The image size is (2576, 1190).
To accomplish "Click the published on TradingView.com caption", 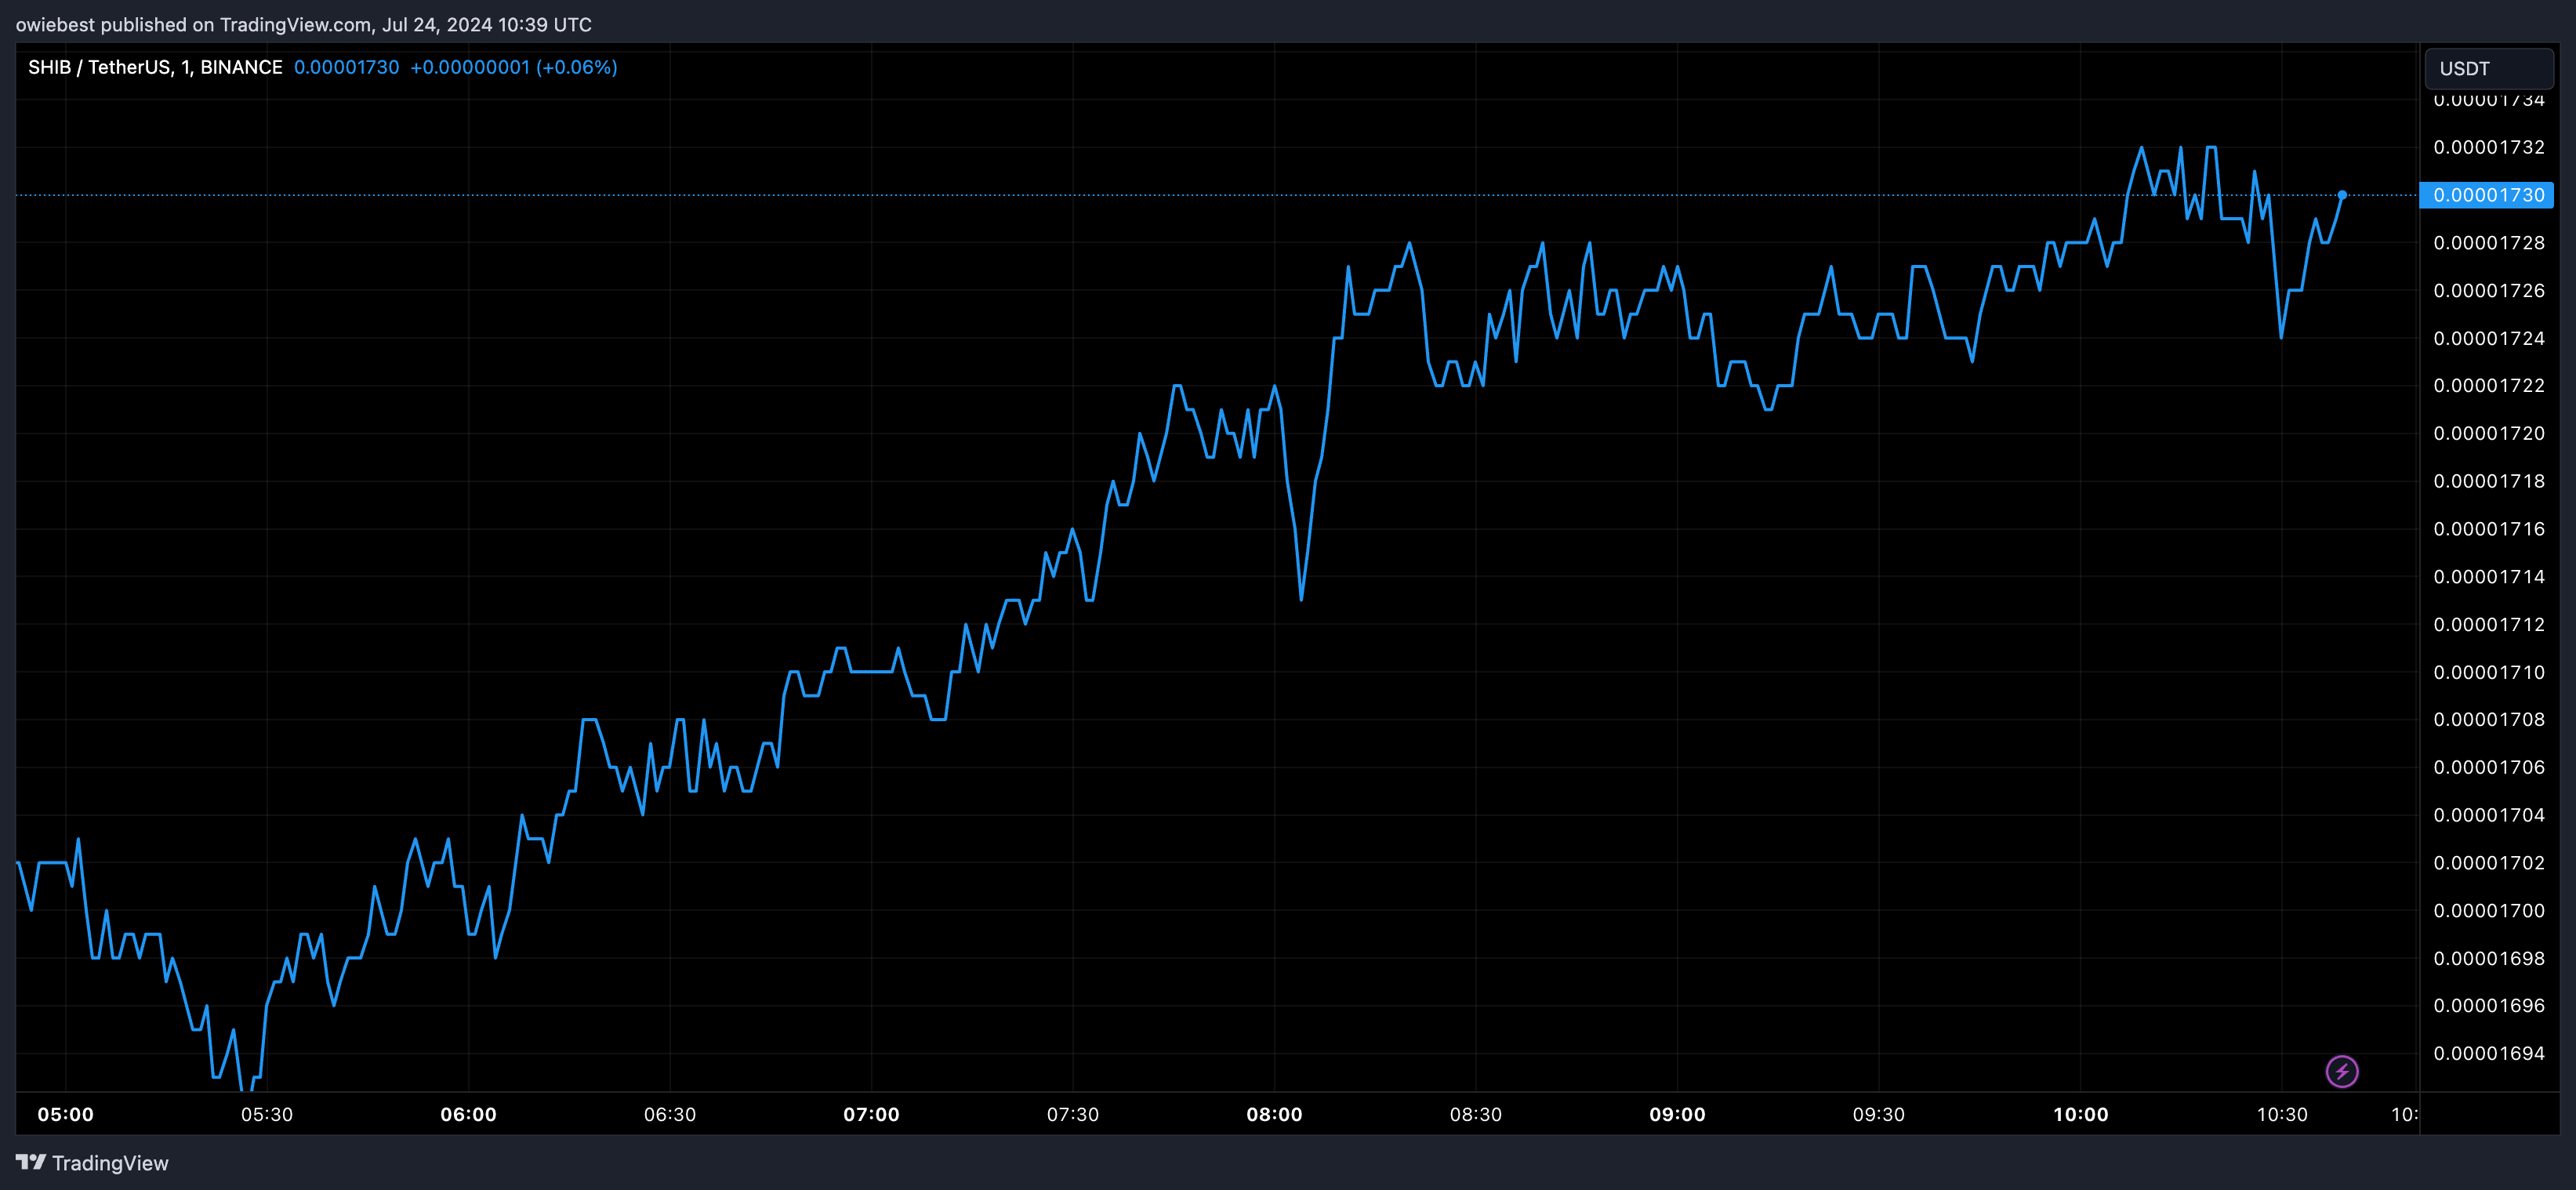I will (x=303, y=24).
